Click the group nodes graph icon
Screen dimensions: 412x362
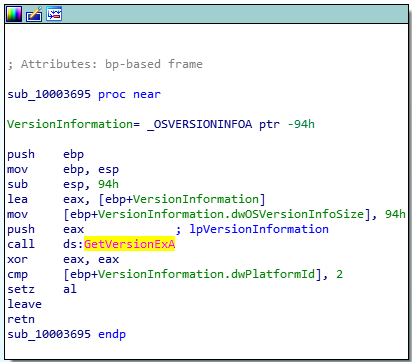54,14
